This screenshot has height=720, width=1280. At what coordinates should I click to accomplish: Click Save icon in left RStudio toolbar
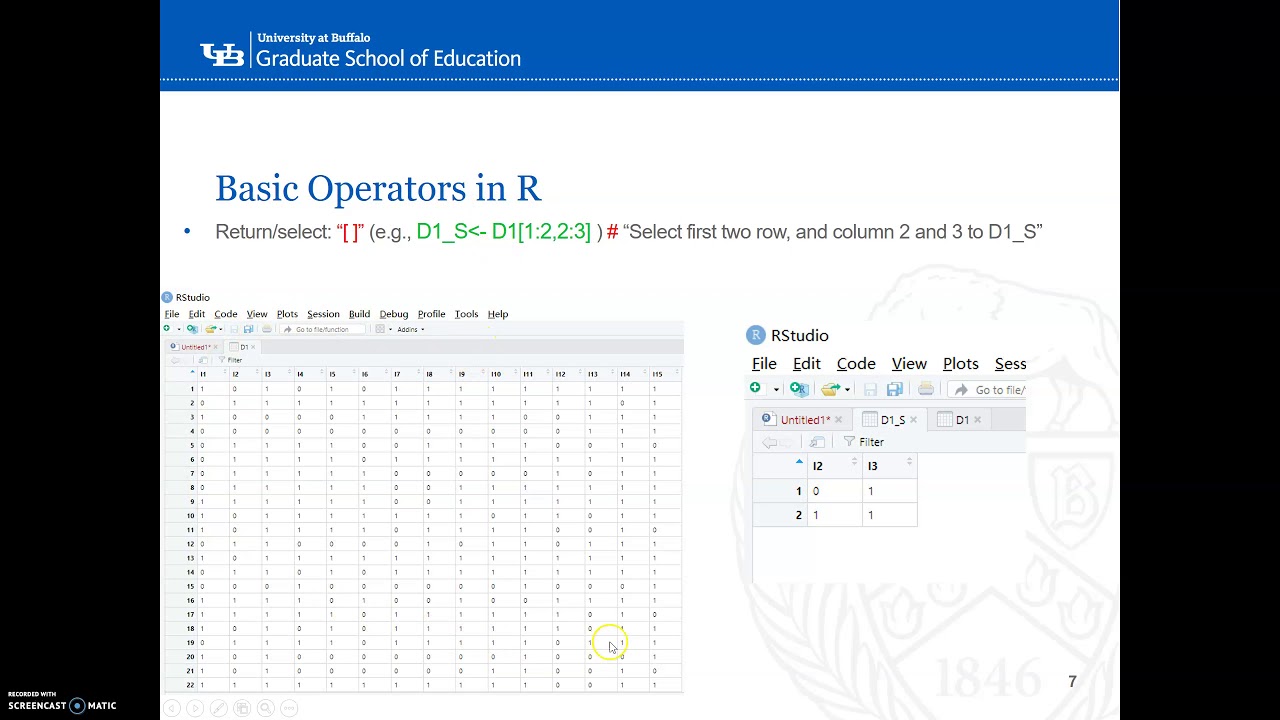[x=234, y=329]
